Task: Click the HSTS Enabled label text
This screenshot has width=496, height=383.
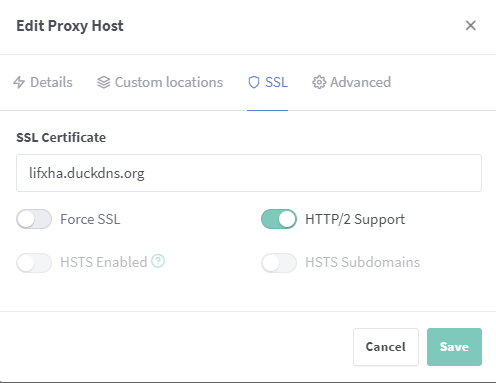Action: click(104, 262)
